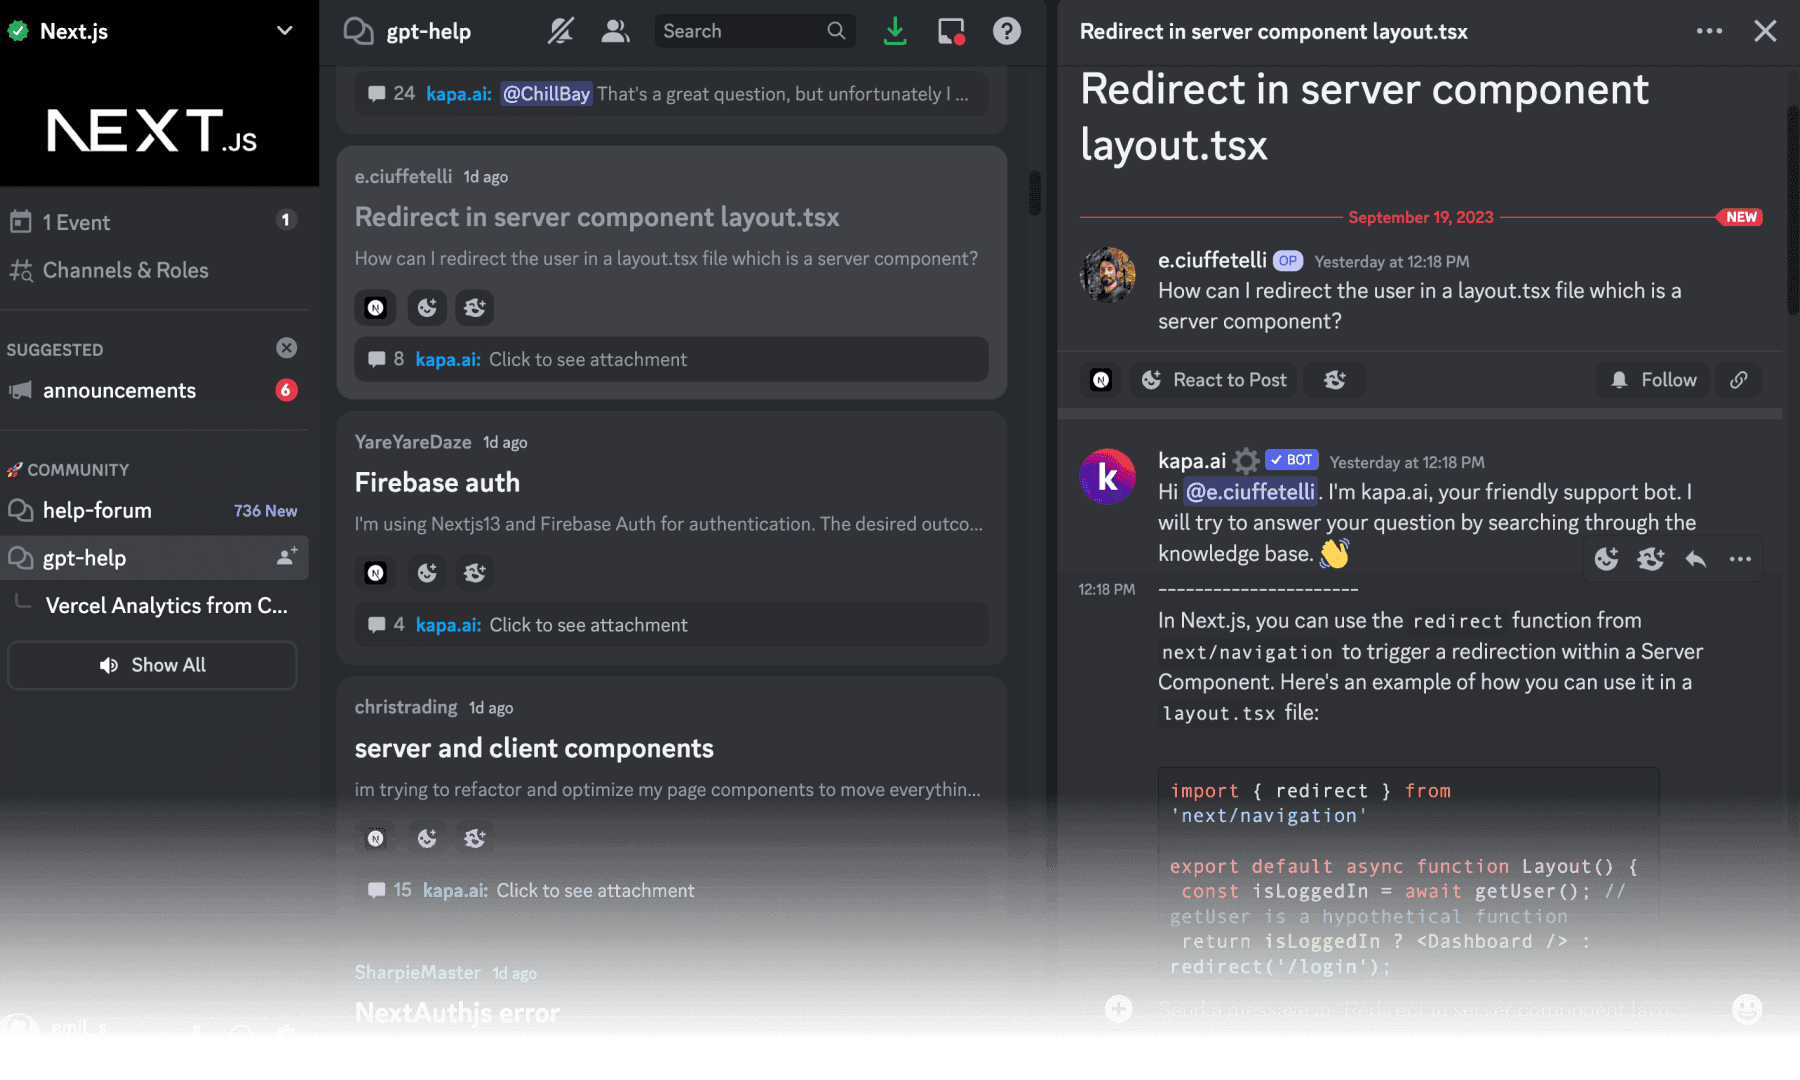The height and width of the screenshot is (1080, 1800).
Task: Click N reaction under original post in thread
Action: pos(1101,380)
